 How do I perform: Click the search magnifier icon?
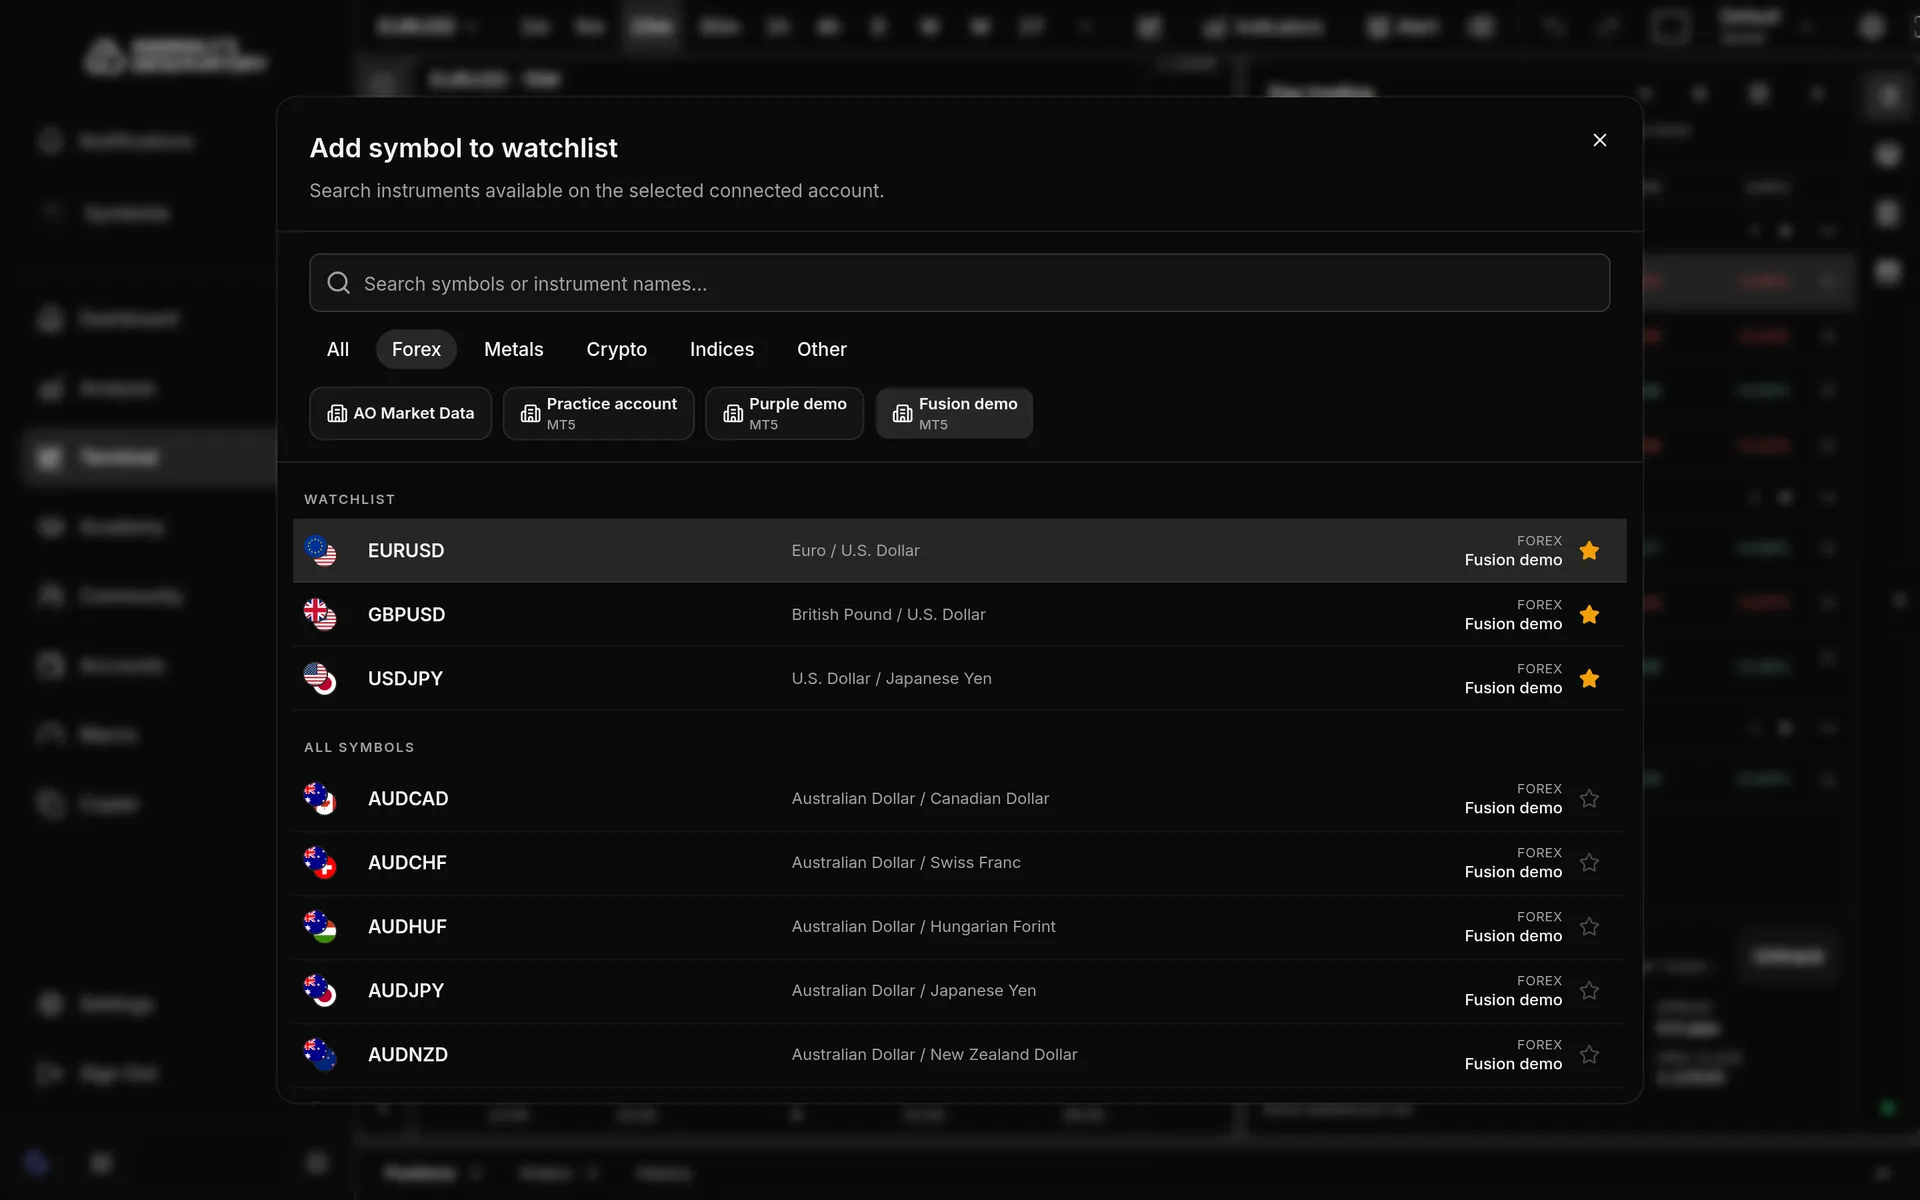click(x=339, y=283)
